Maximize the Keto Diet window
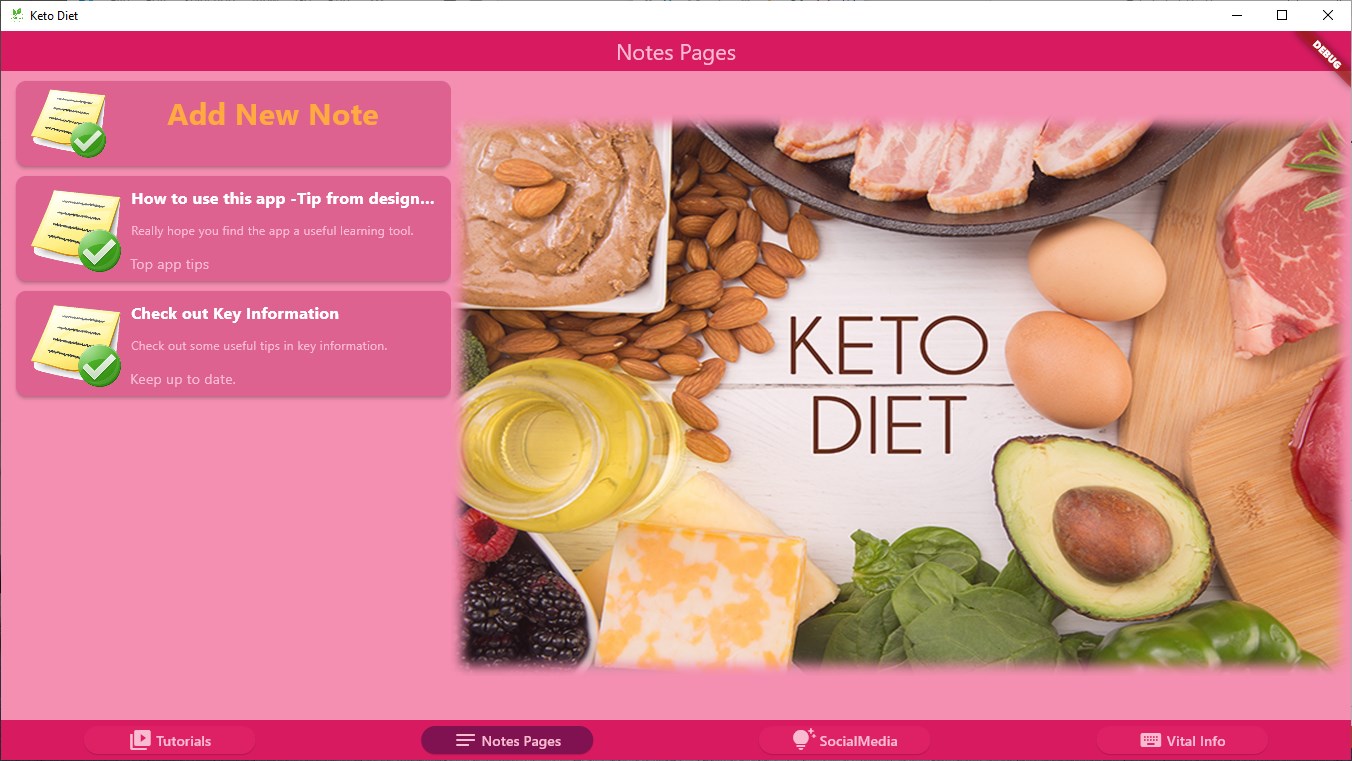The image size is (1352, 761). pyautogui.click(x=1282, y=15)
